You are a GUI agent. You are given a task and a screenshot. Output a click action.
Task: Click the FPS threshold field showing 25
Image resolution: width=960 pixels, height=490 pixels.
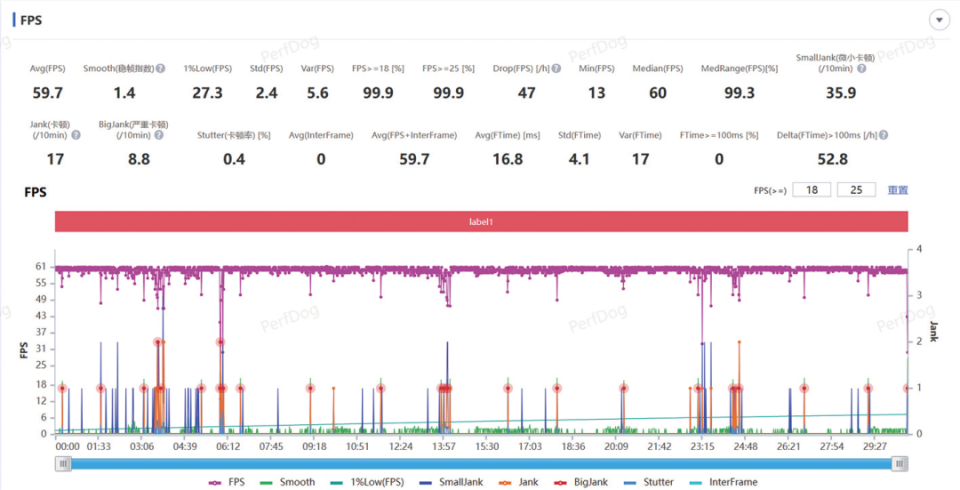click(856, 190)
